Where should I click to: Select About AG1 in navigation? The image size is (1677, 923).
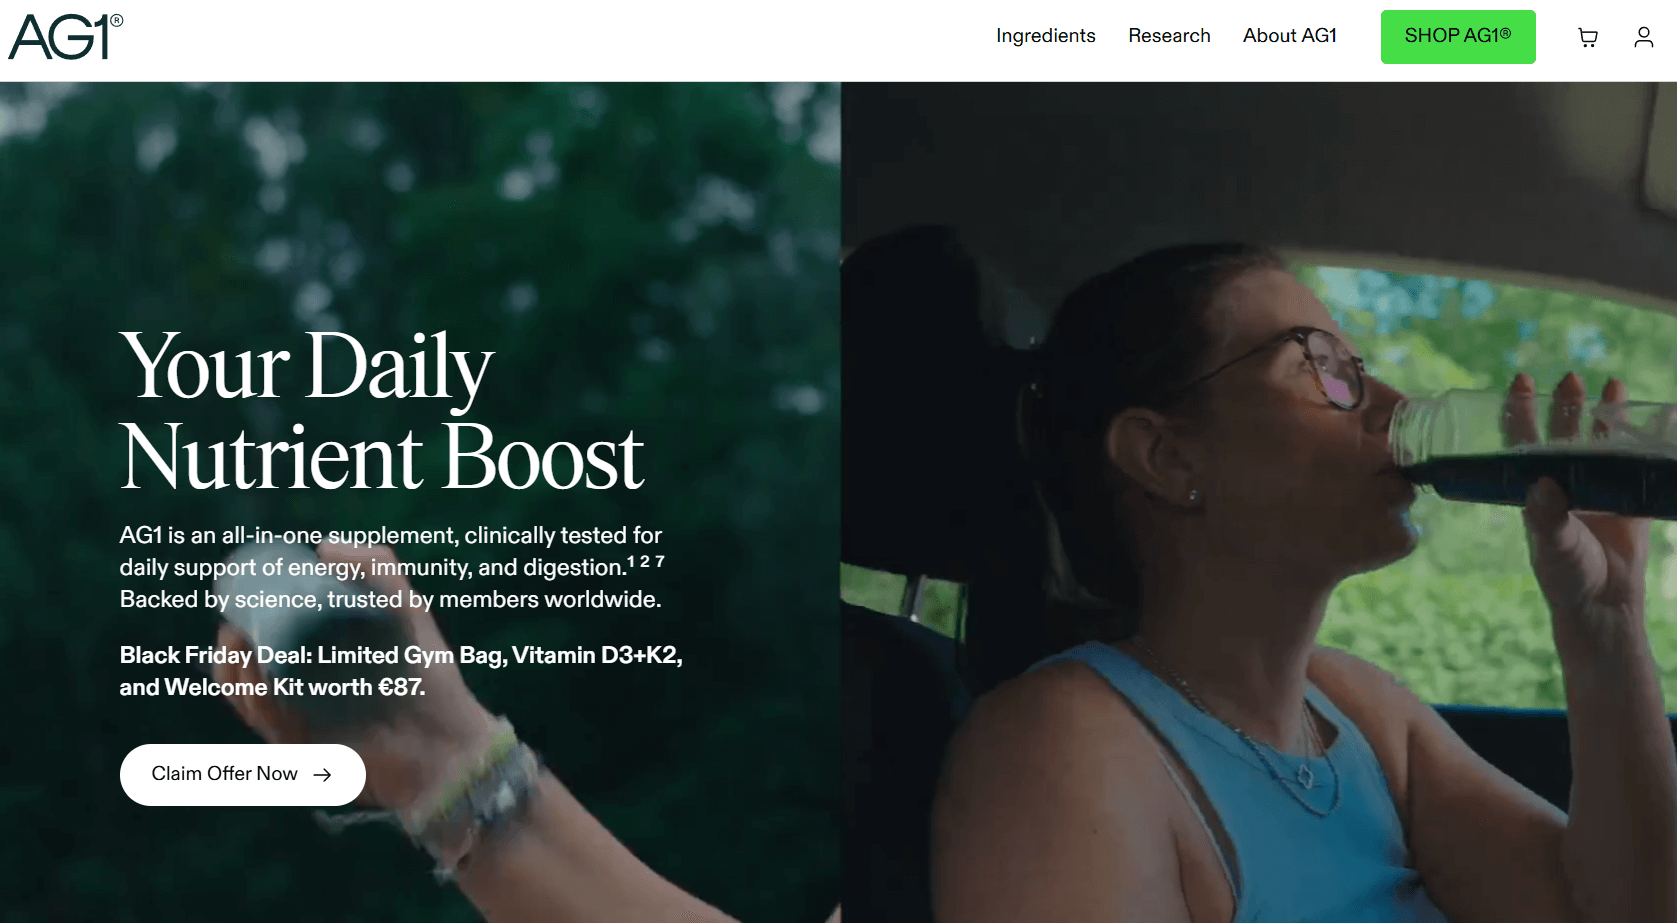tap(1289, 36)
